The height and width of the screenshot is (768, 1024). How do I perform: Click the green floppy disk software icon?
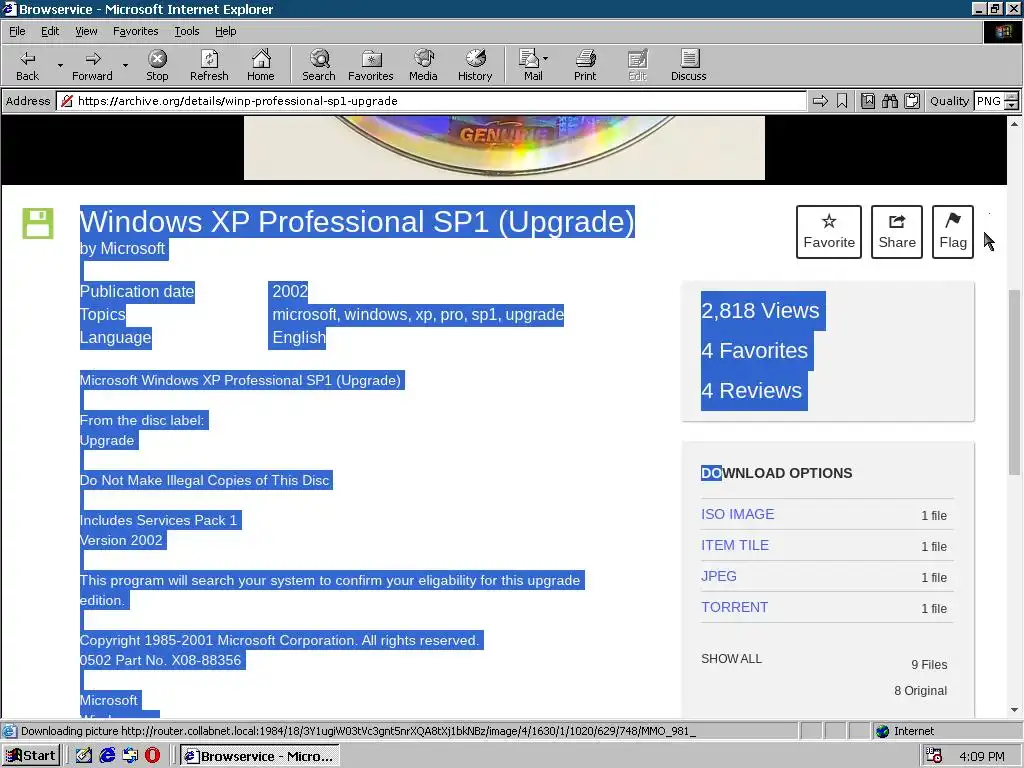tap(38, 223)
